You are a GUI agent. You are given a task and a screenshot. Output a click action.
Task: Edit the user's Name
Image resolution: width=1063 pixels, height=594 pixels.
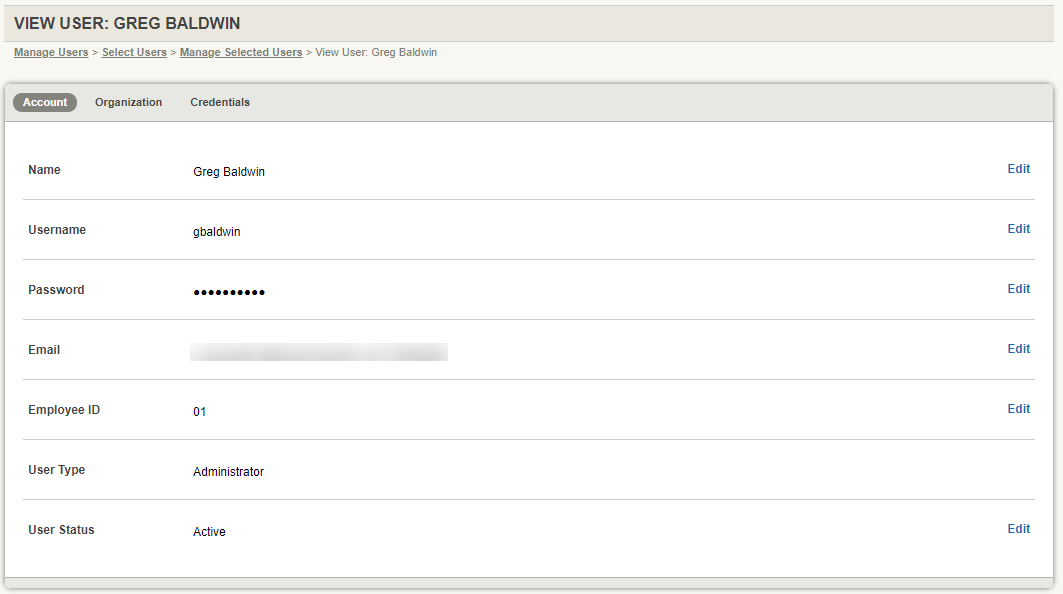point(1018,169)
